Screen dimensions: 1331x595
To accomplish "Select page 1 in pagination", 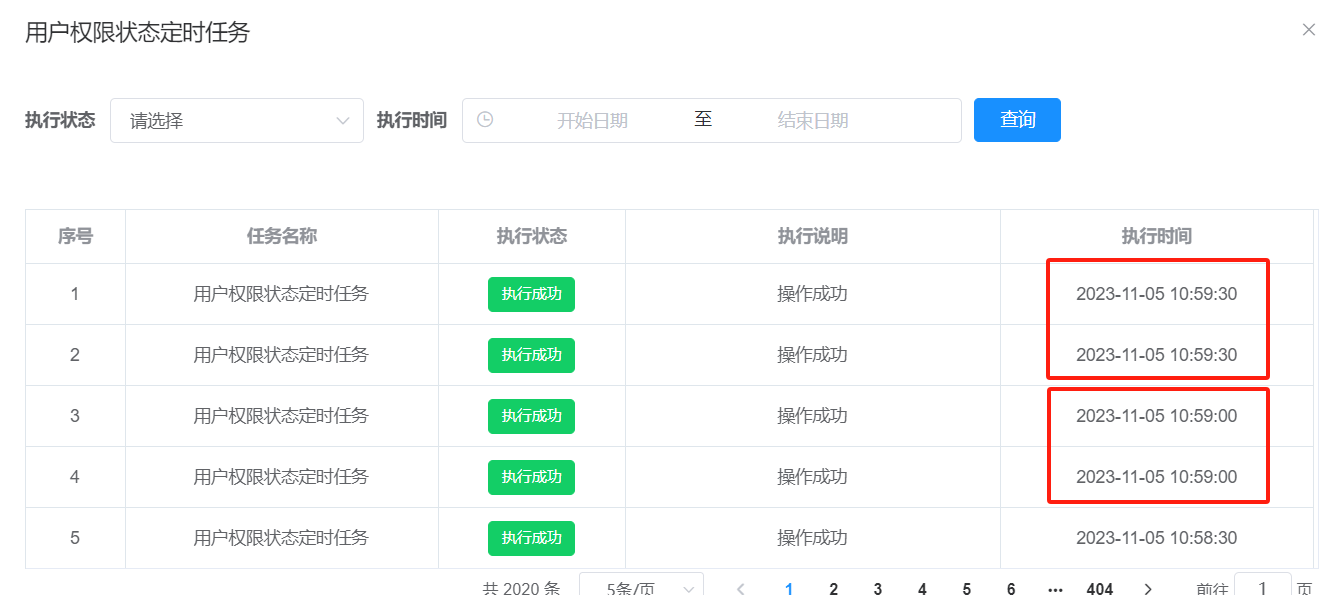I will pos(789,589).
